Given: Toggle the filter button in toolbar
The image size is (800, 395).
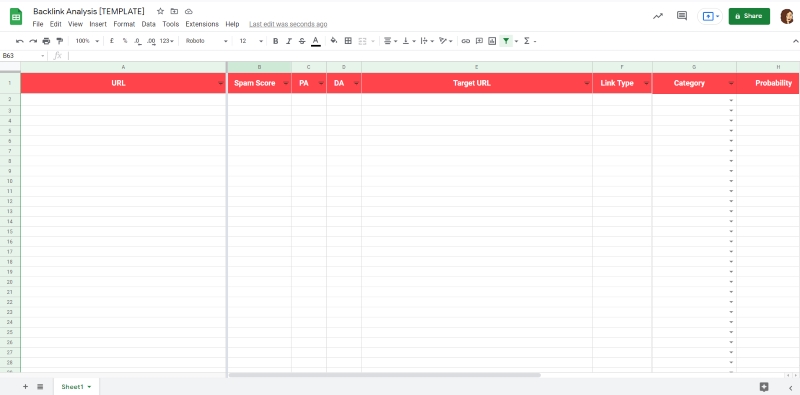Looking at the screenshot, I should tap(506, 41).
